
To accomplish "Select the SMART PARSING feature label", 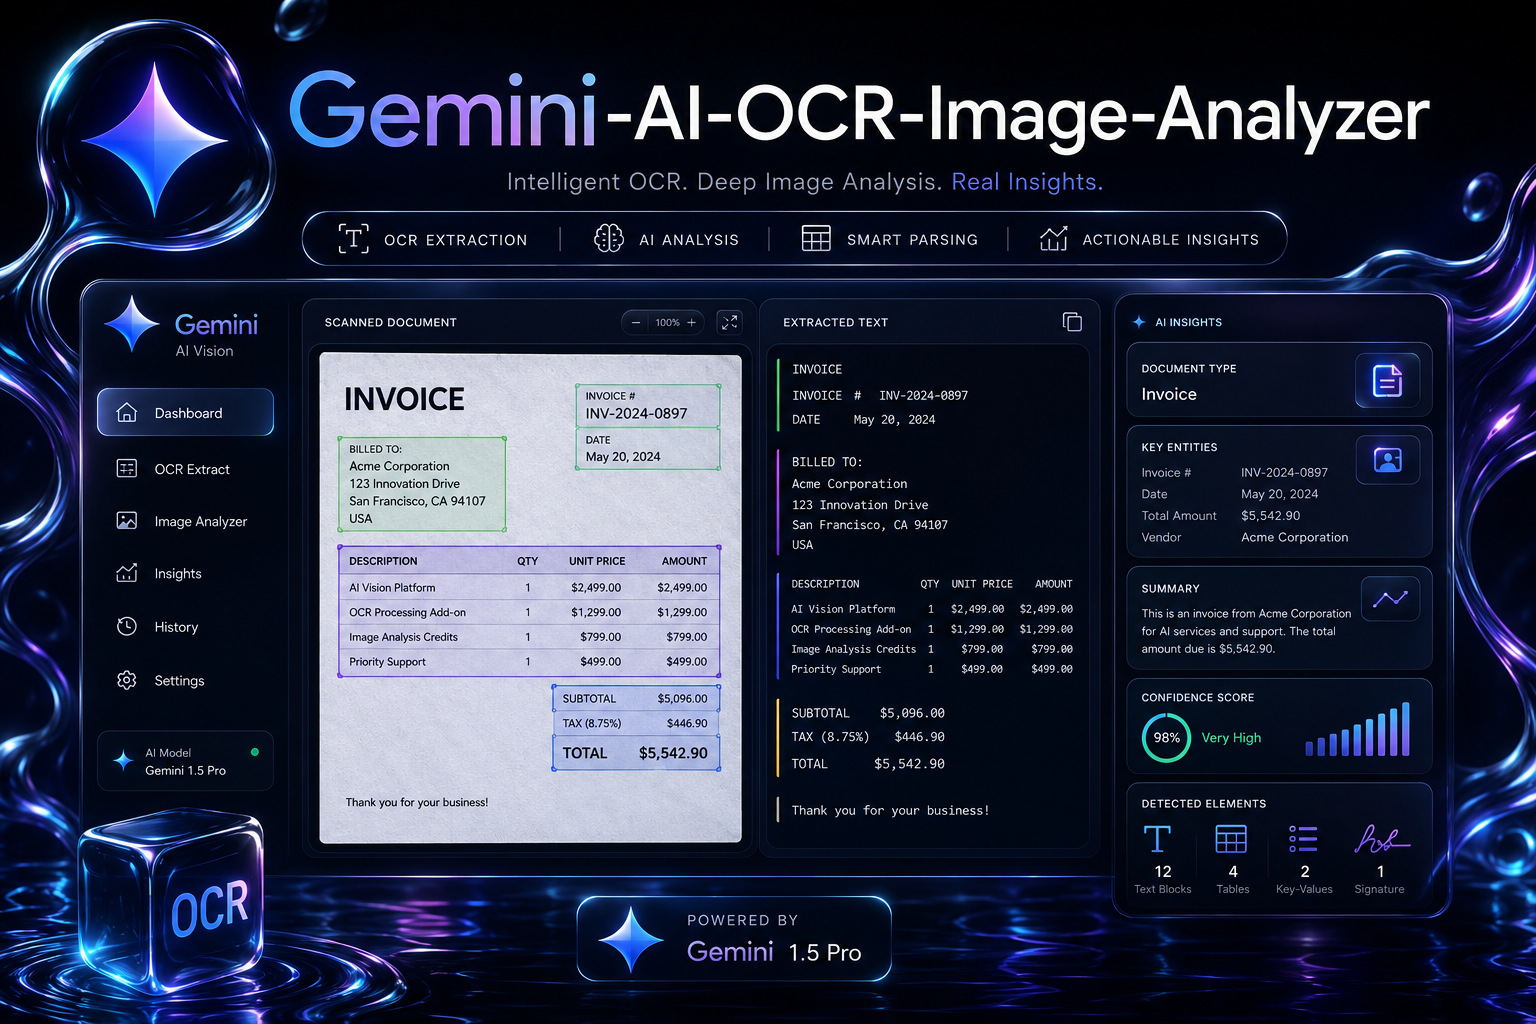I will [x=912, y=240].
